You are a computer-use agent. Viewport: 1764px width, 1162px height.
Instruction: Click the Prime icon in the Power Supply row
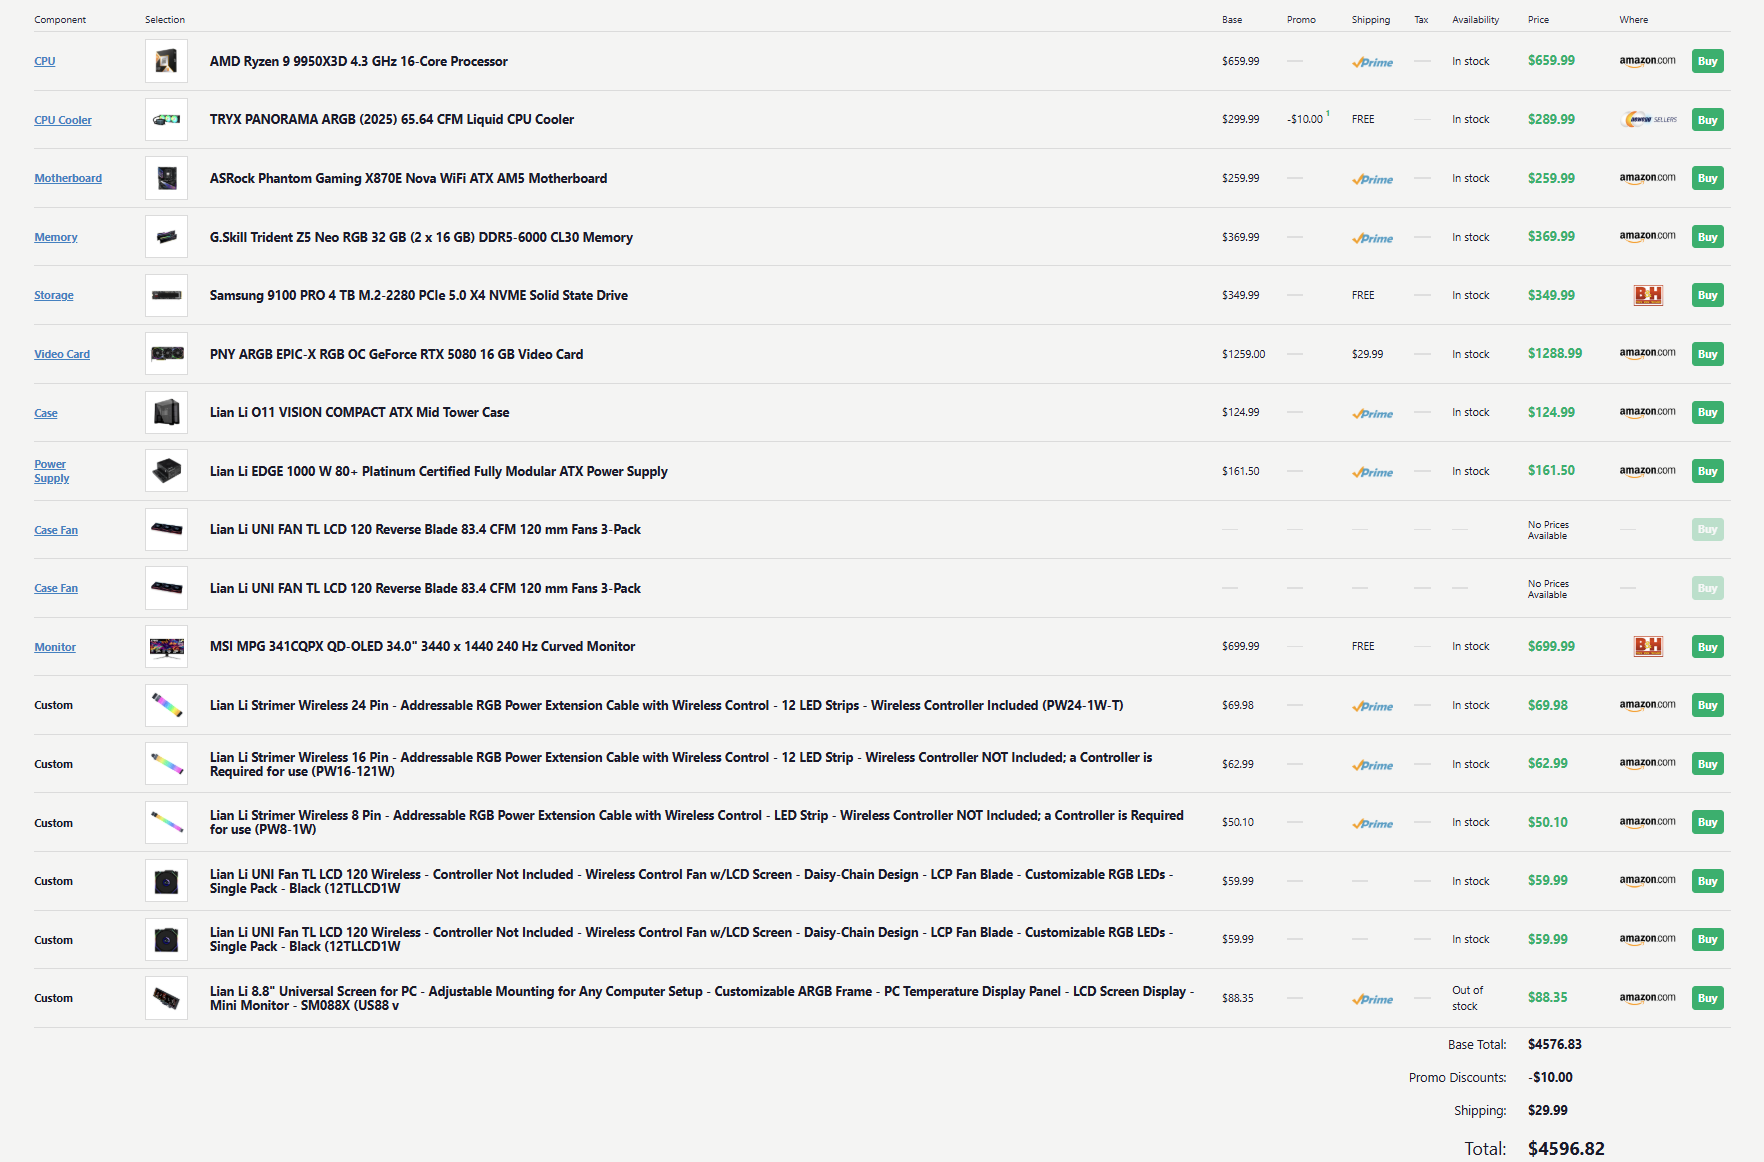pos(1372,472)
